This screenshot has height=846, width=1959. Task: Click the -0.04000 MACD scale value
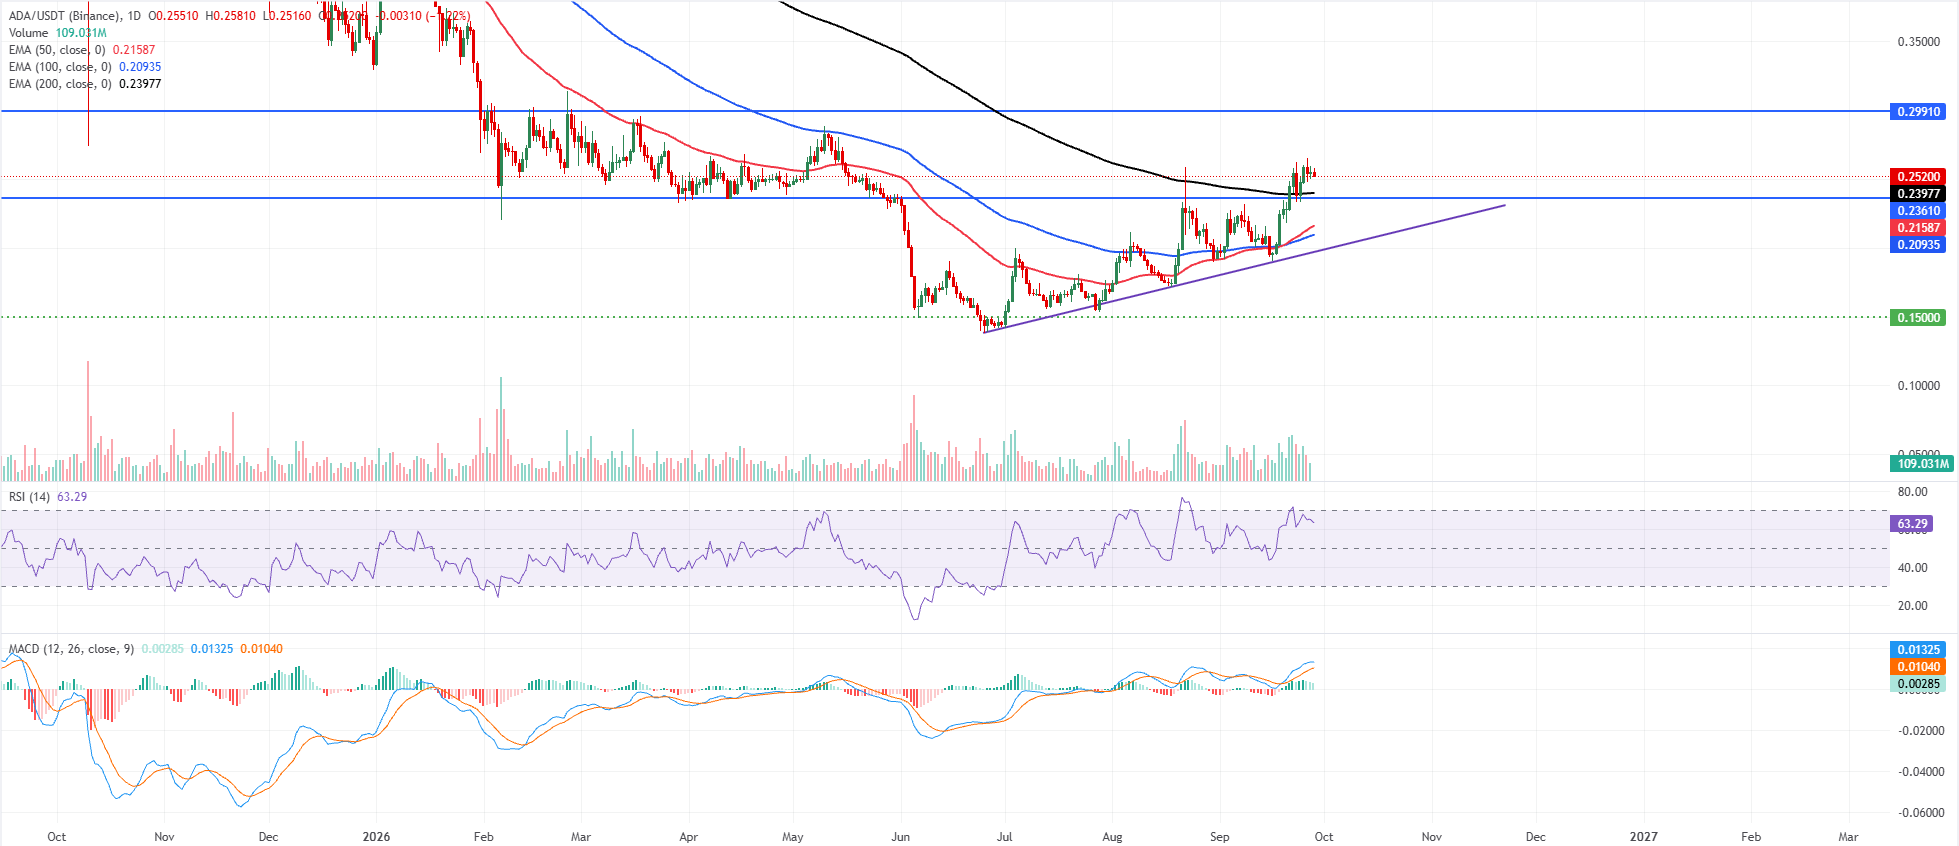point(1920,772)
